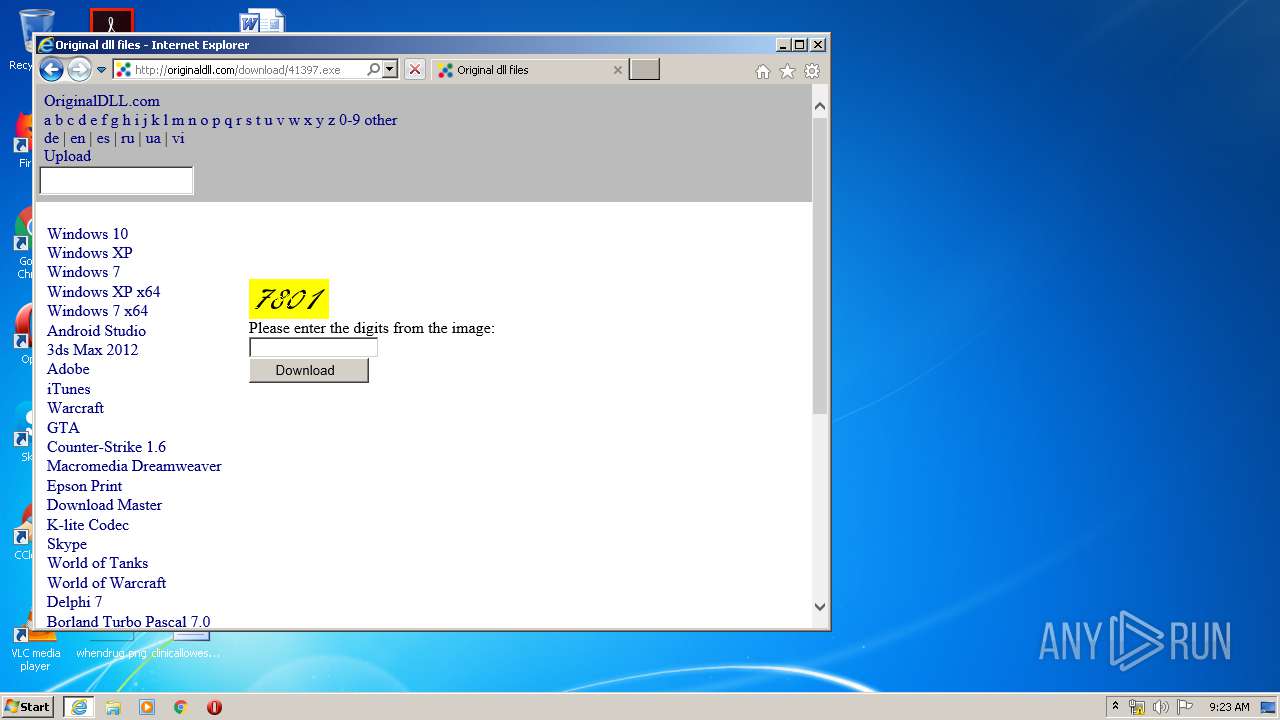Open the Delphi 7 link

75,602
